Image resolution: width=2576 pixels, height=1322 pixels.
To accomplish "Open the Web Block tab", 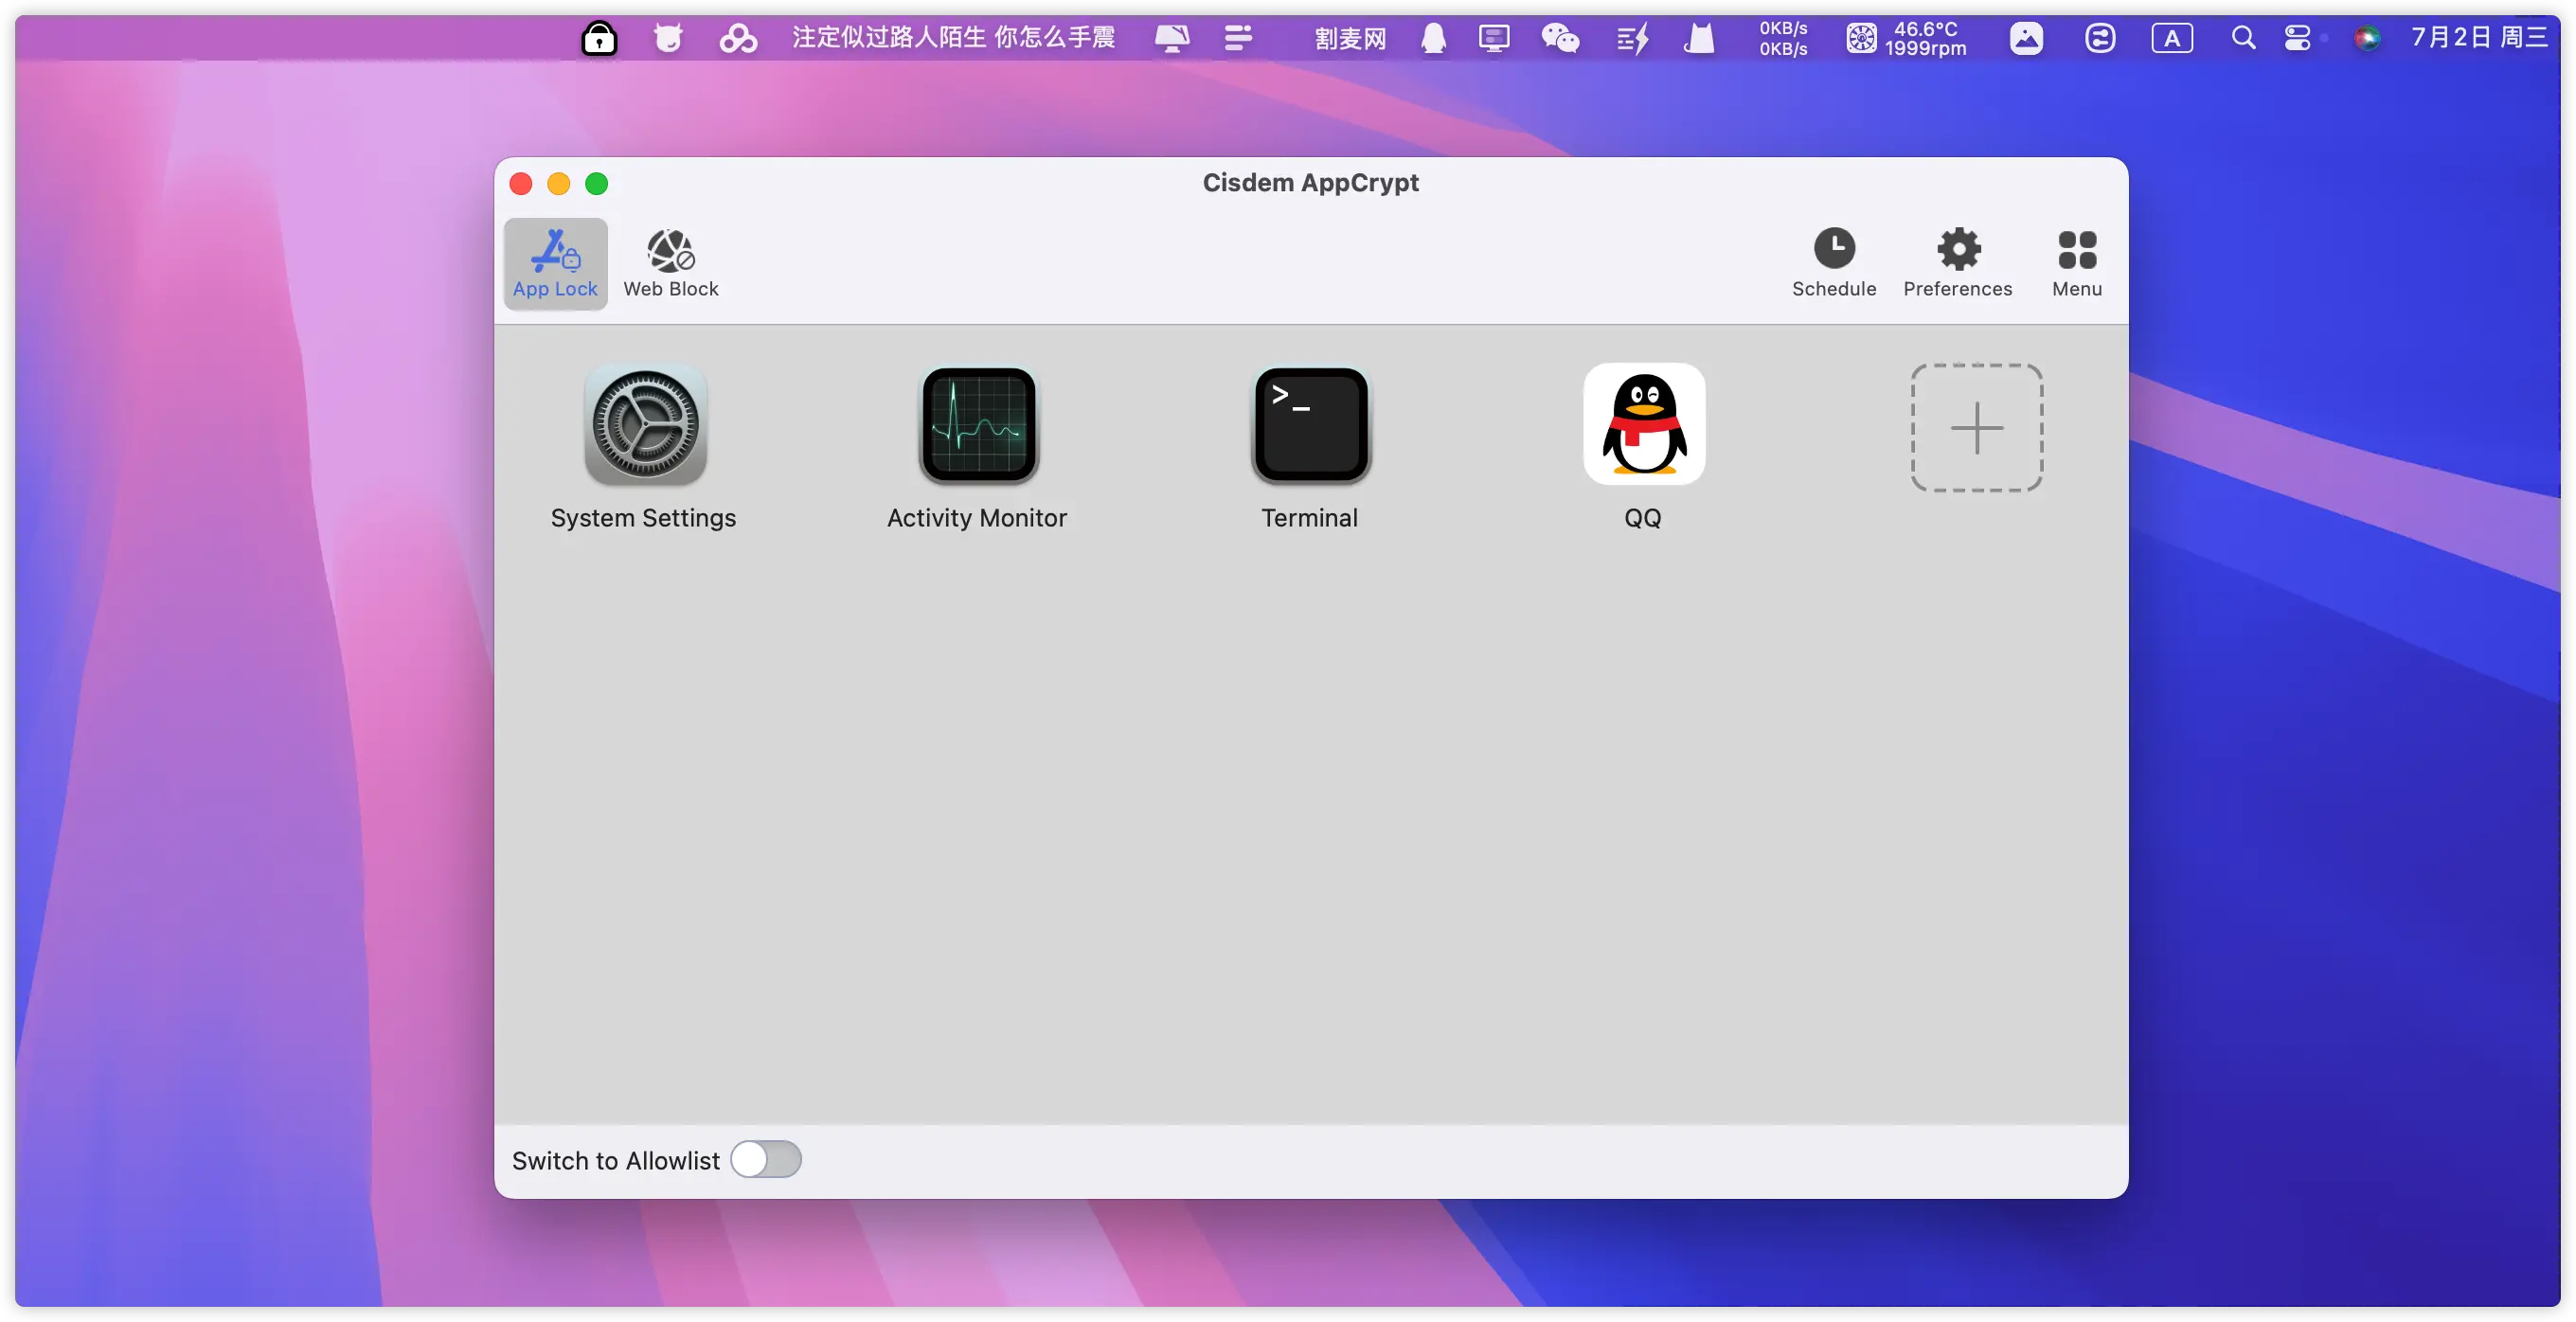I will pos(670,264).
